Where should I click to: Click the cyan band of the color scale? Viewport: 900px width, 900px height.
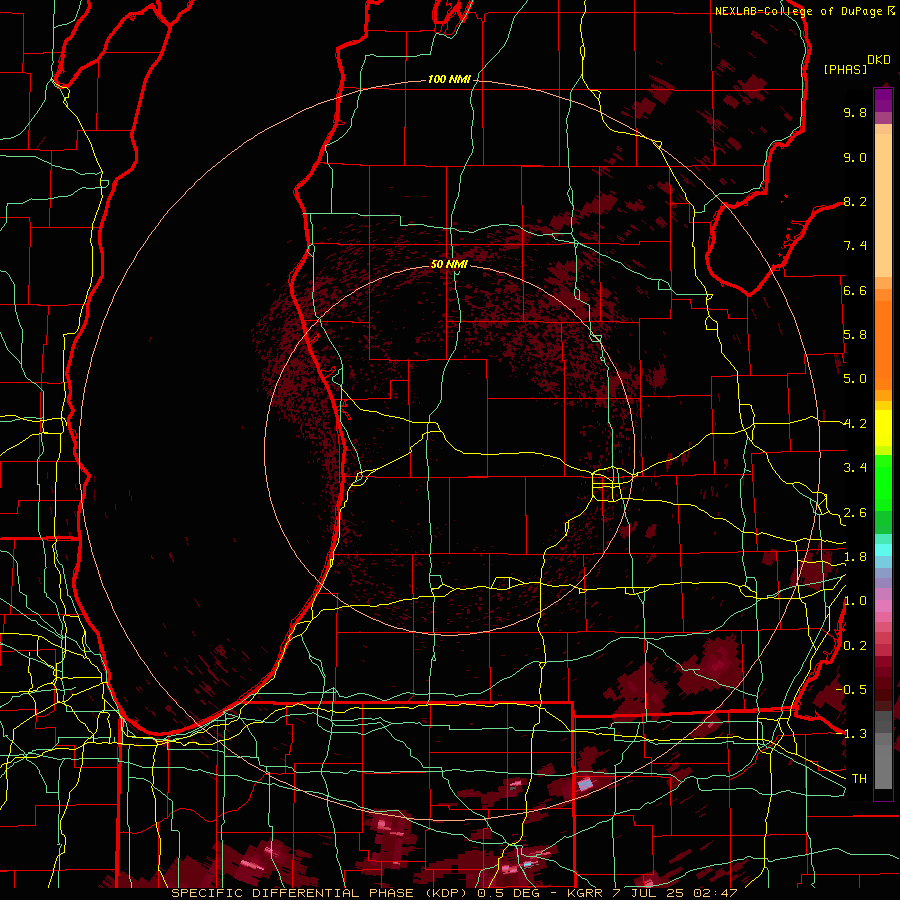(883, 550)
